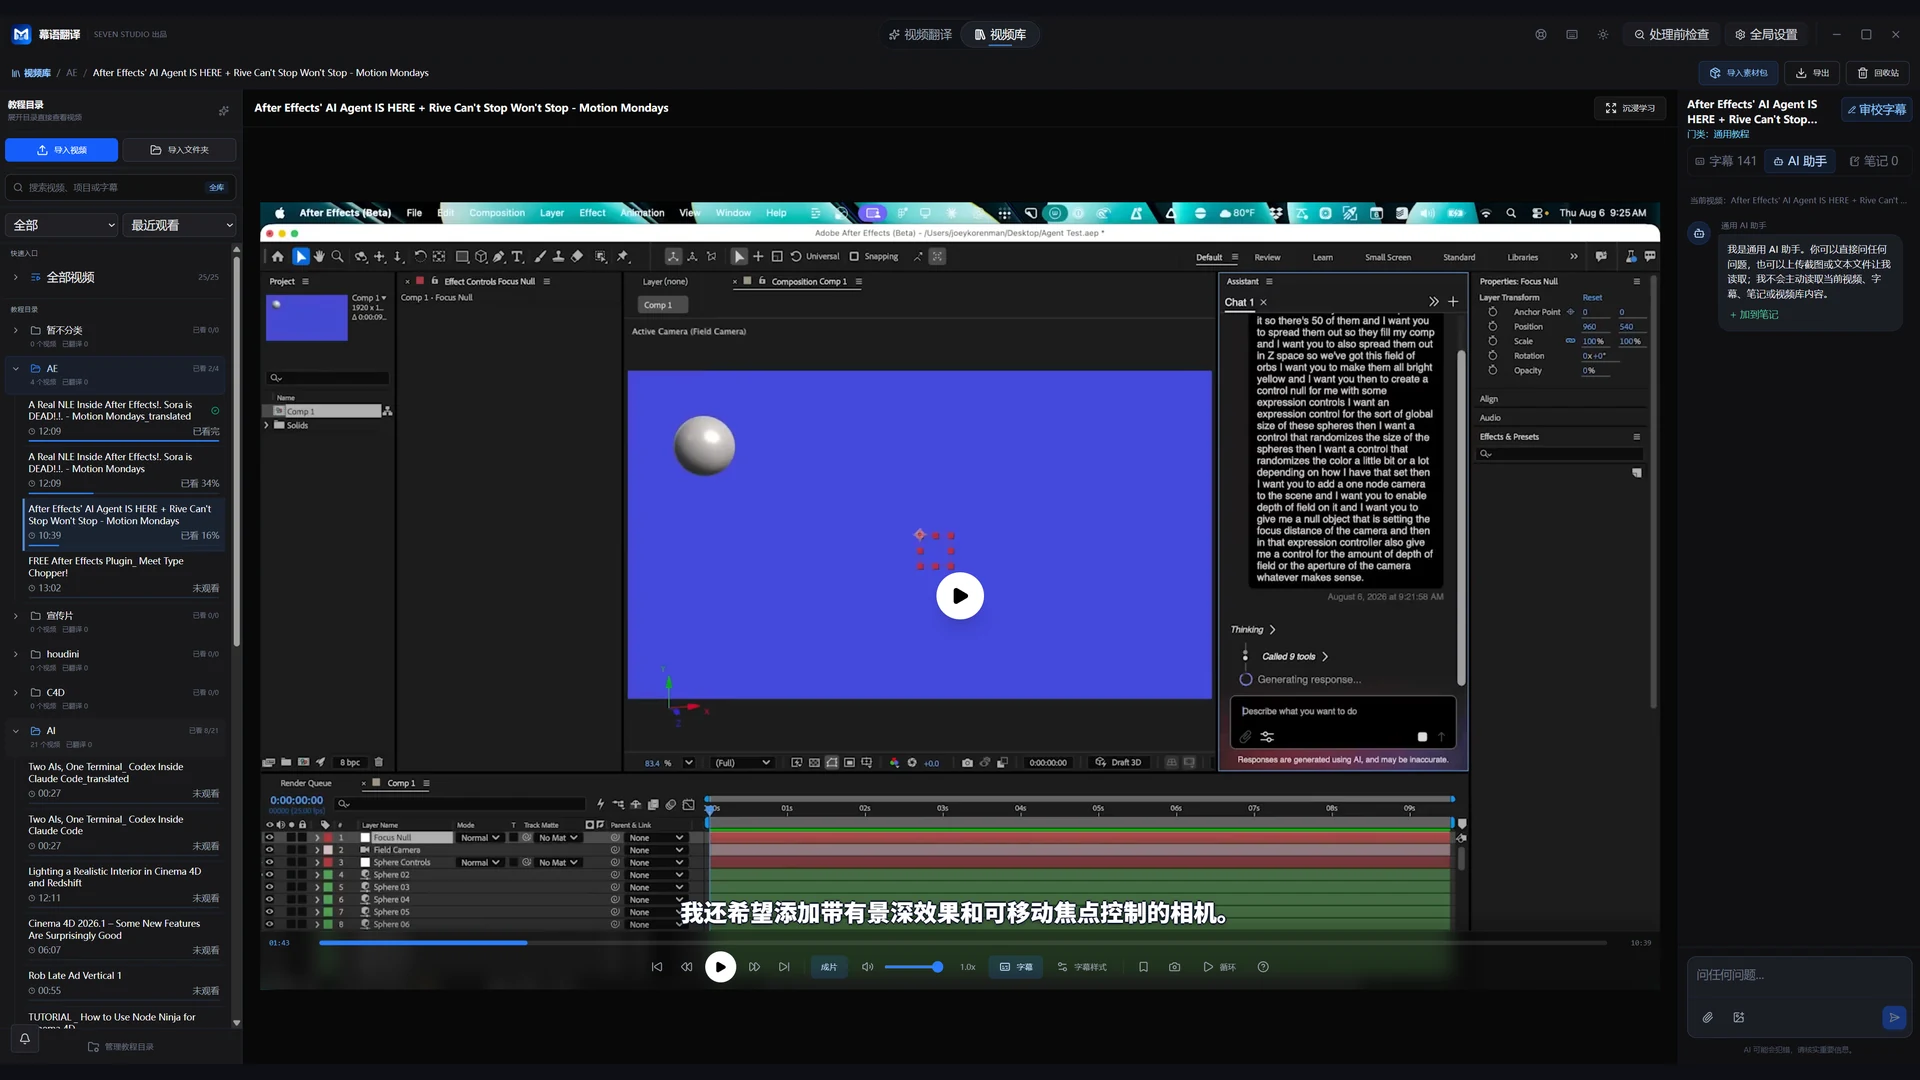
Task: Open 全局设置 global settings
Action: coord(1766,35)
